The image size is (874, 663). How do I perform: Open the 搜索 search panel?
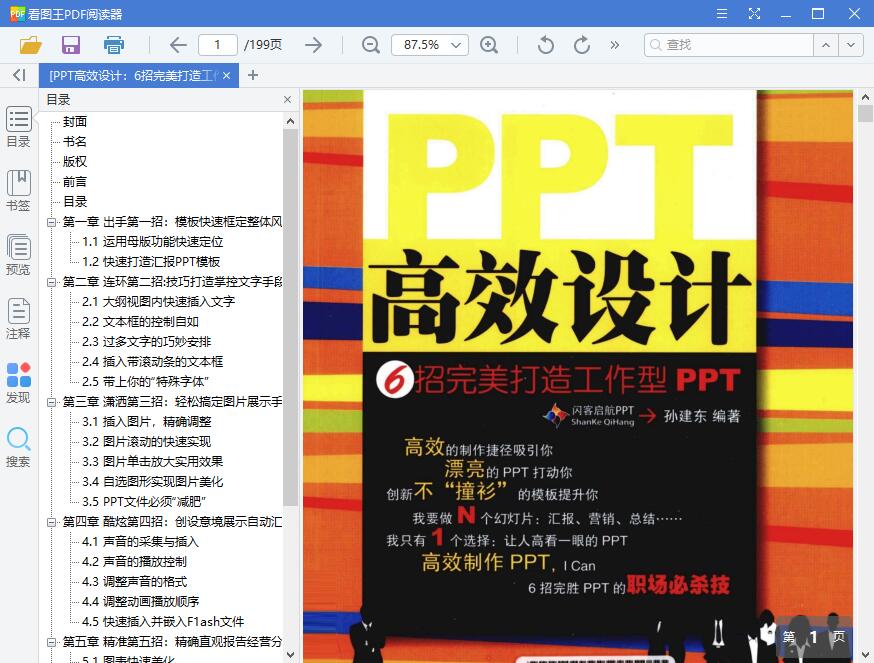coord(18,447)
